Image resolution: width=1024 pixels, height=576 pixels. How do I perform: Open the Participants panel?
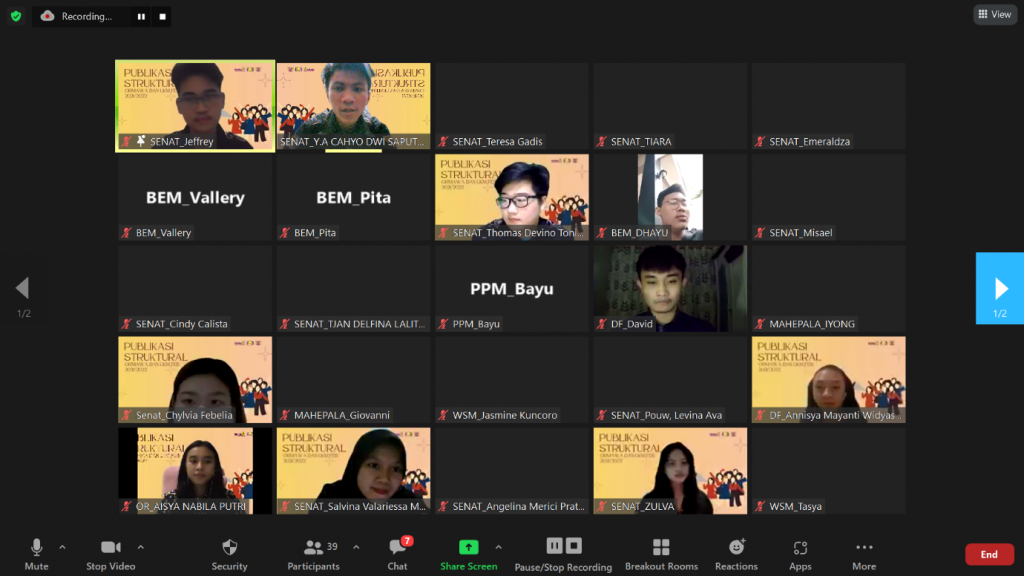pyautogui.click(x=313, y=555)
